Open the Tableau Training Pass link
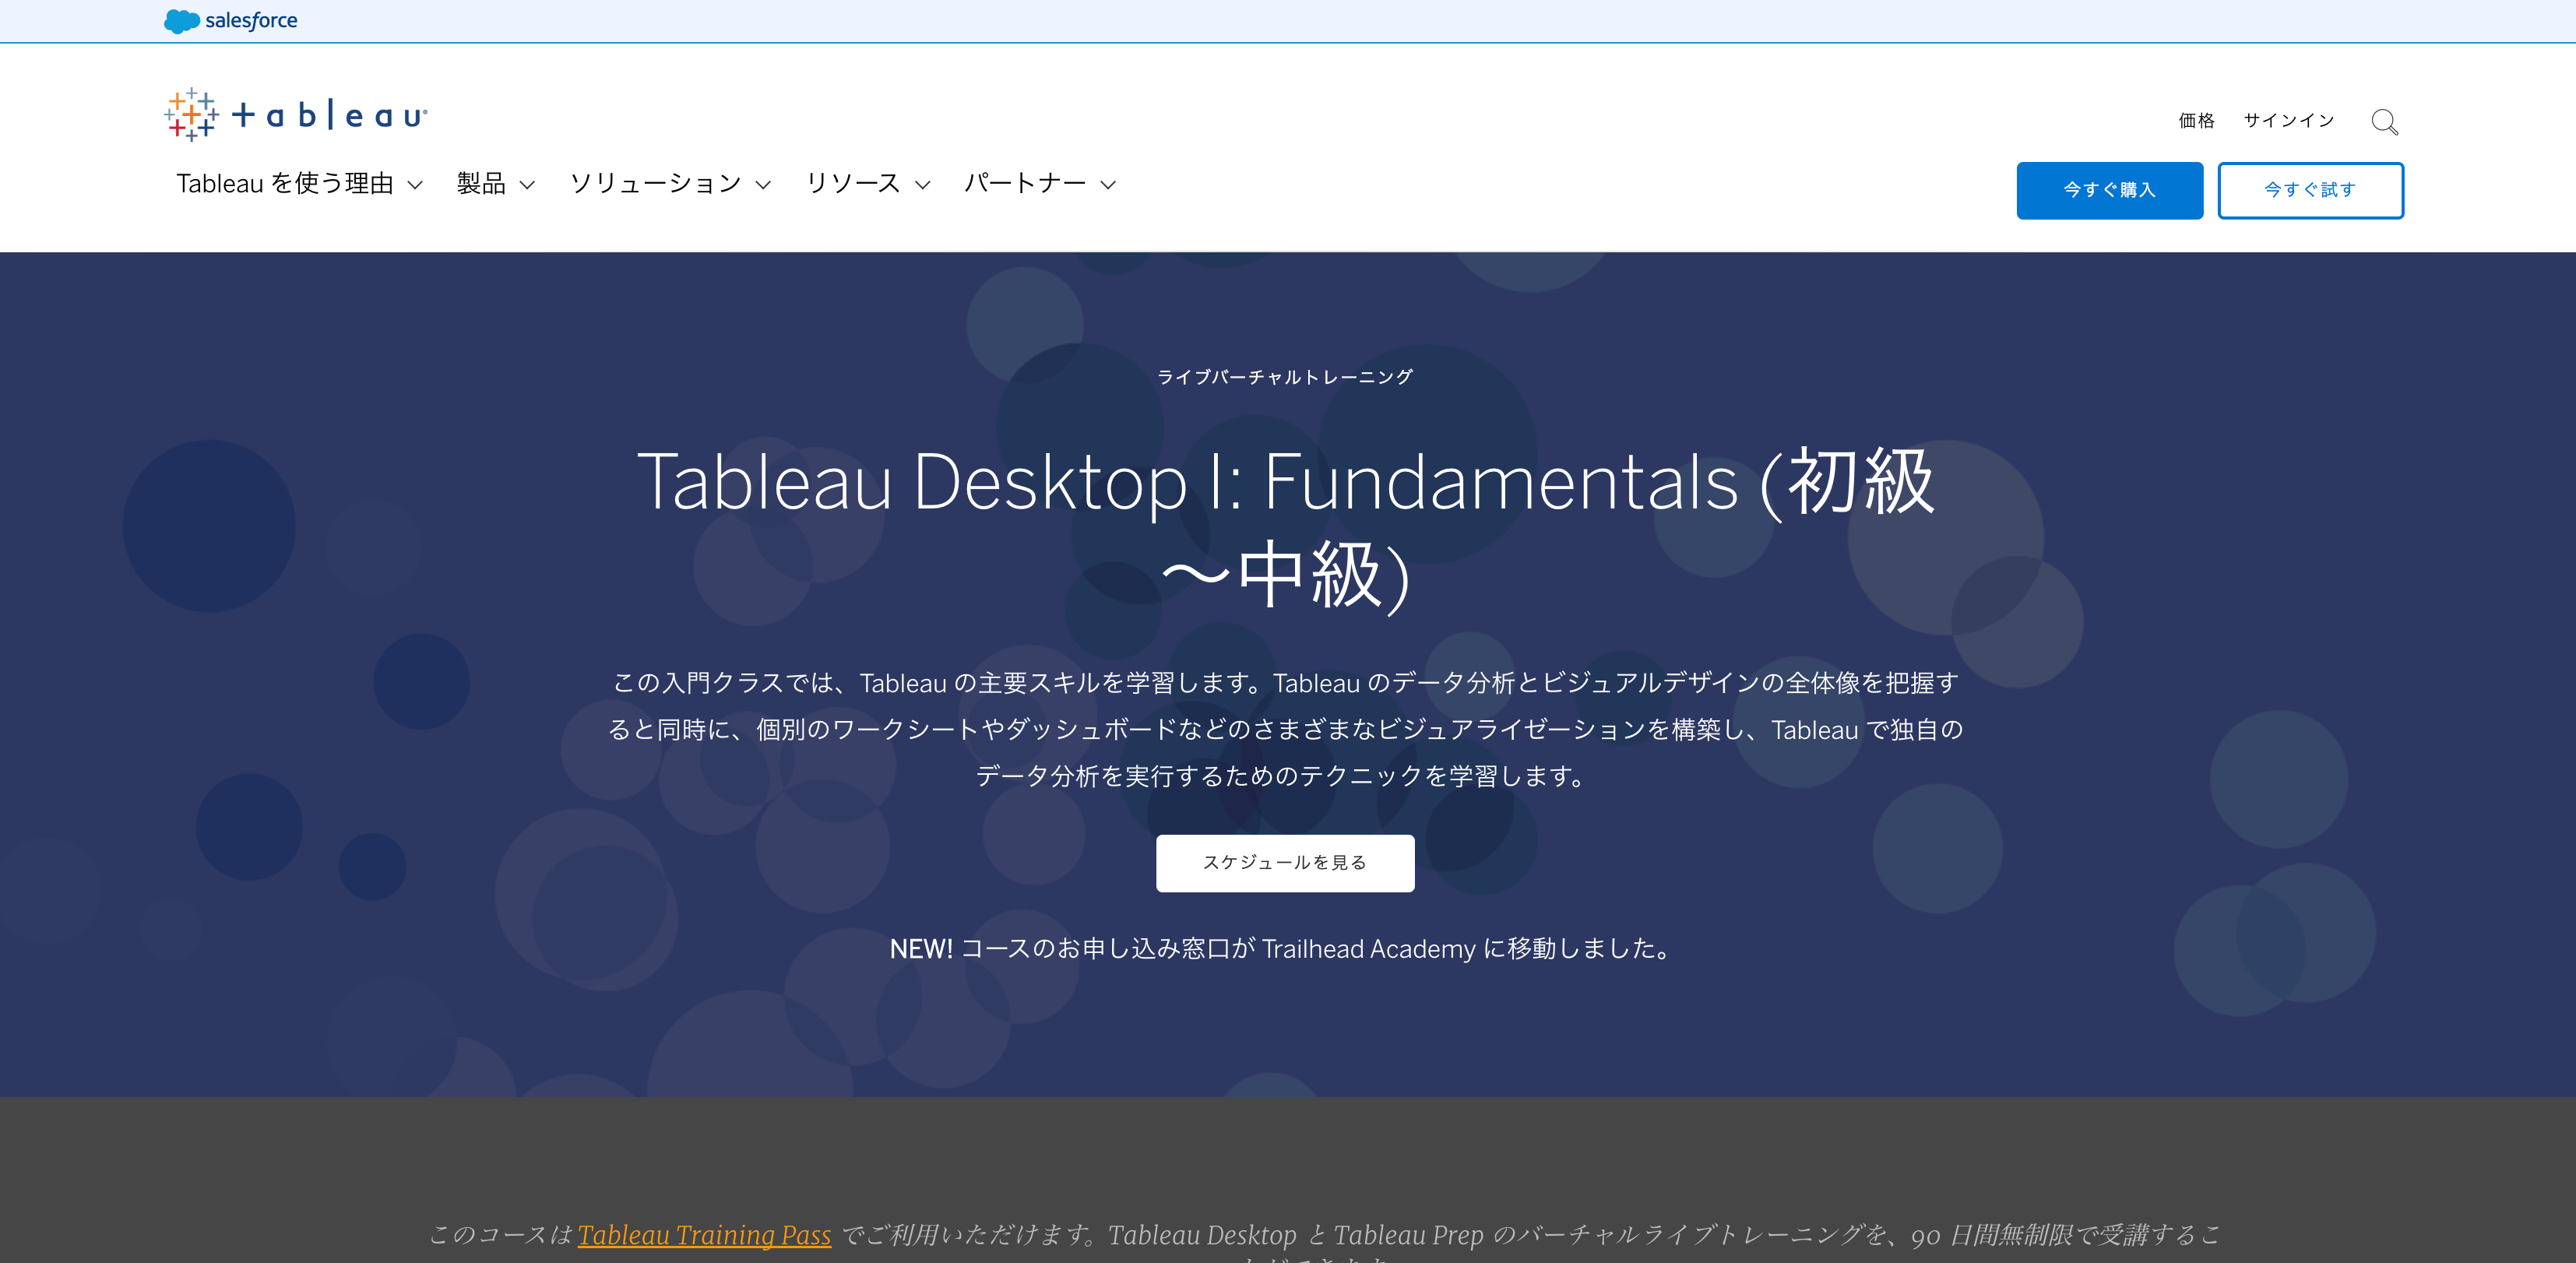 pos(704,1235)
